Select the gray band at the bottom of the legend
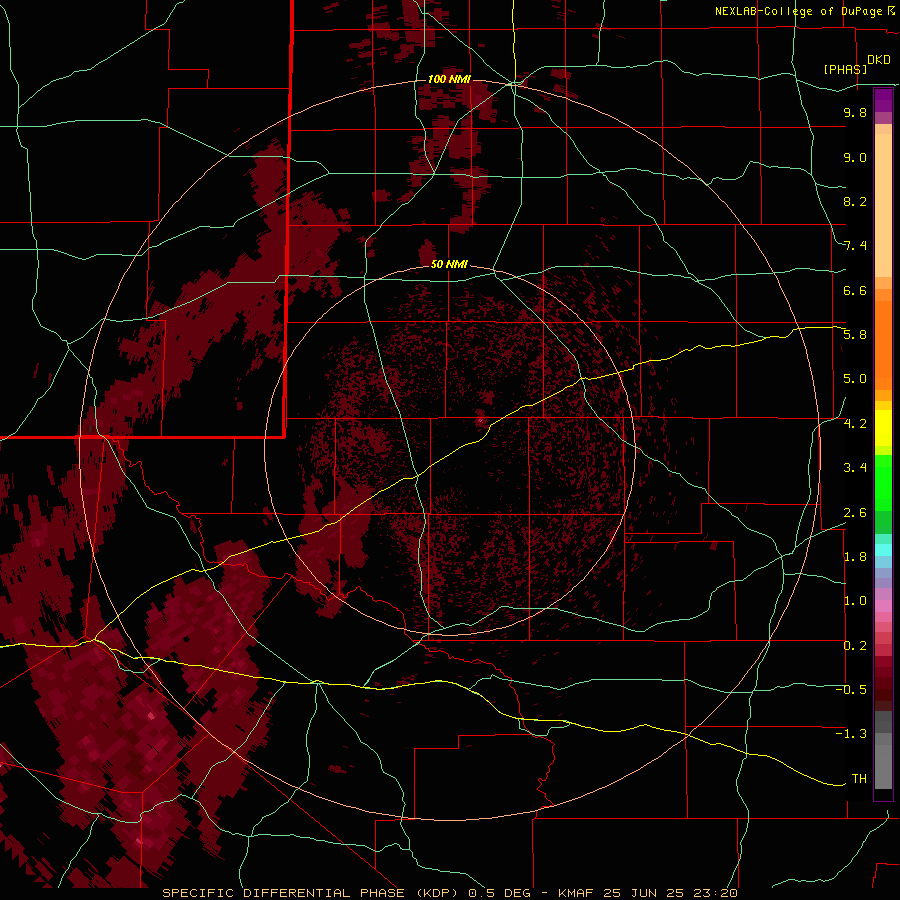This screenshot has height=900, width=900. click(883, 763)
